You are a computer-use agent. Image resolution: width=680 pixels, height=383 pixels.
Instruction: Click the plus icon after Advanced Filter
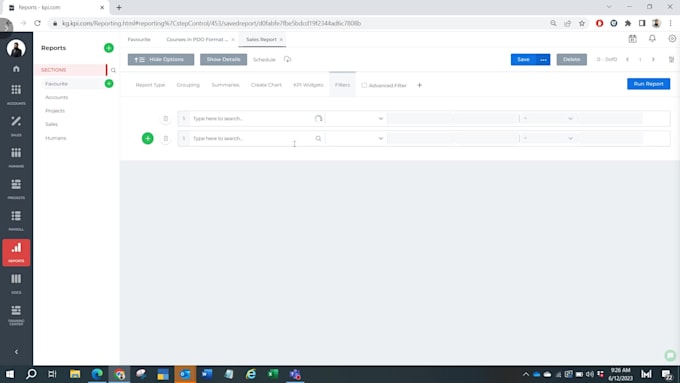(419, 85)
